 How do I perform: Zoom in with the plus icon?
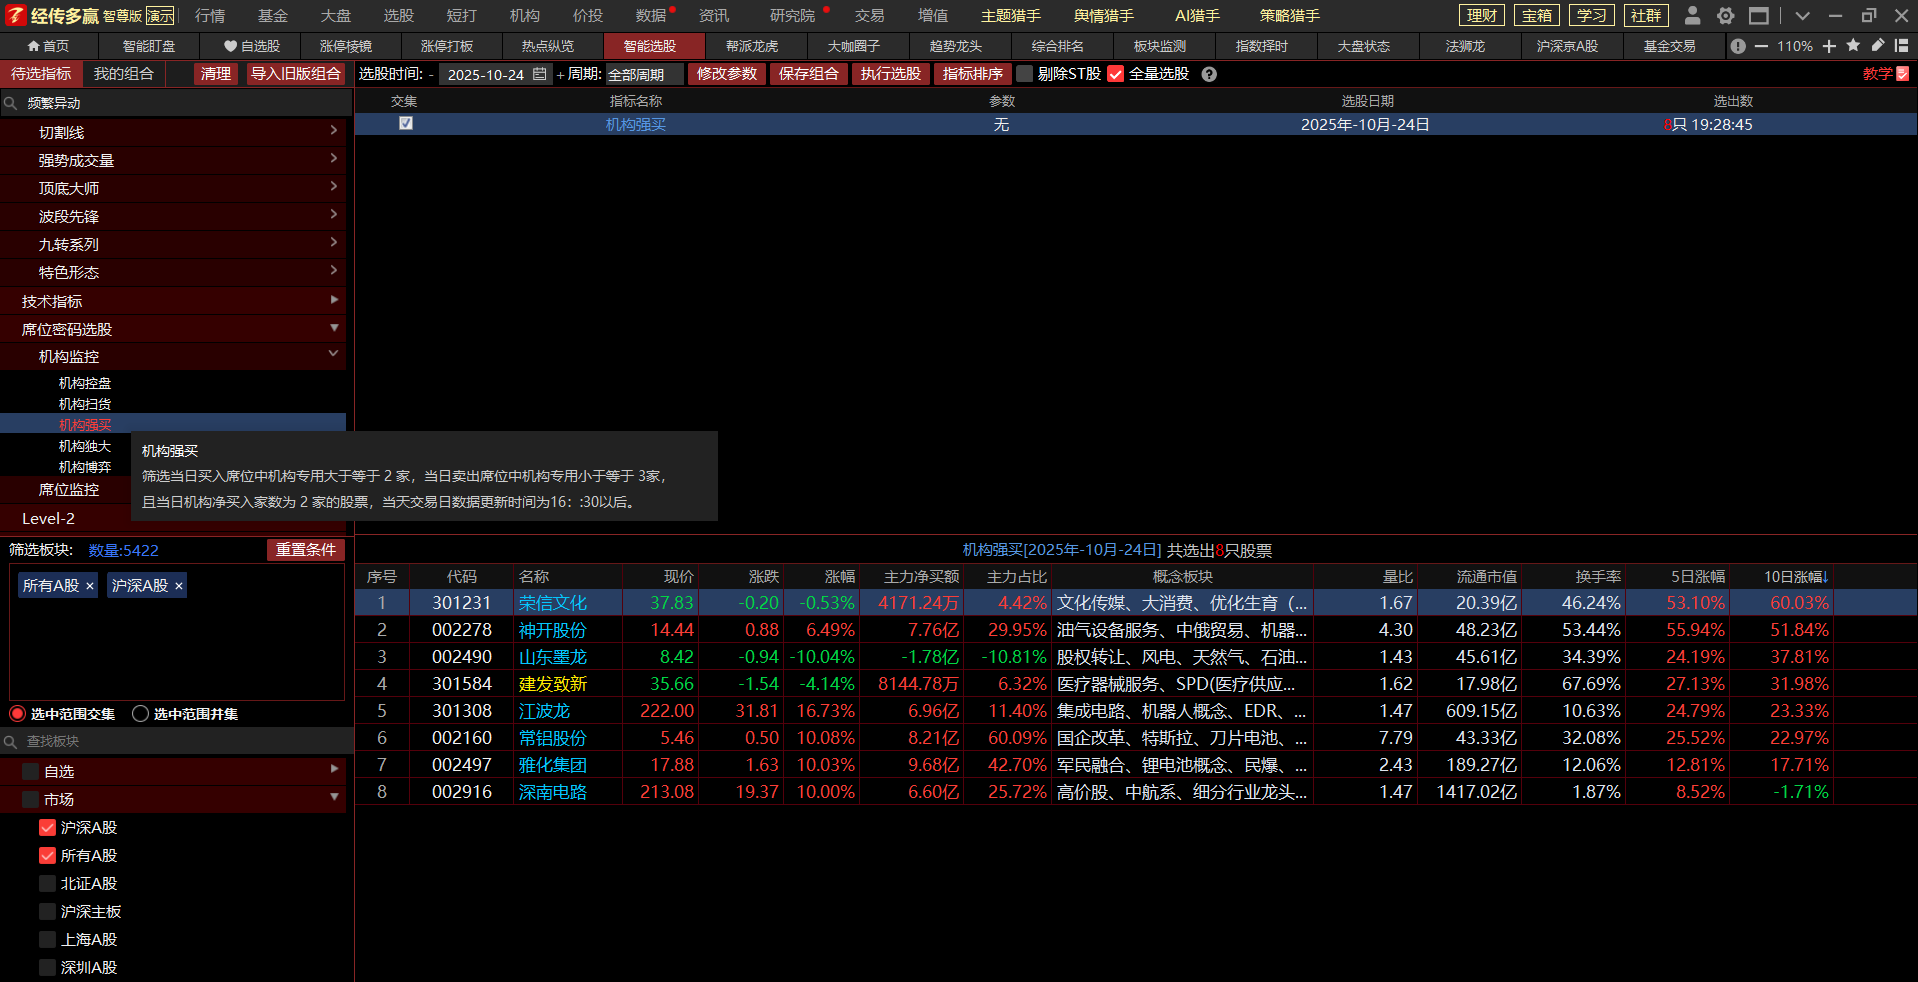tap(1829, 46)
